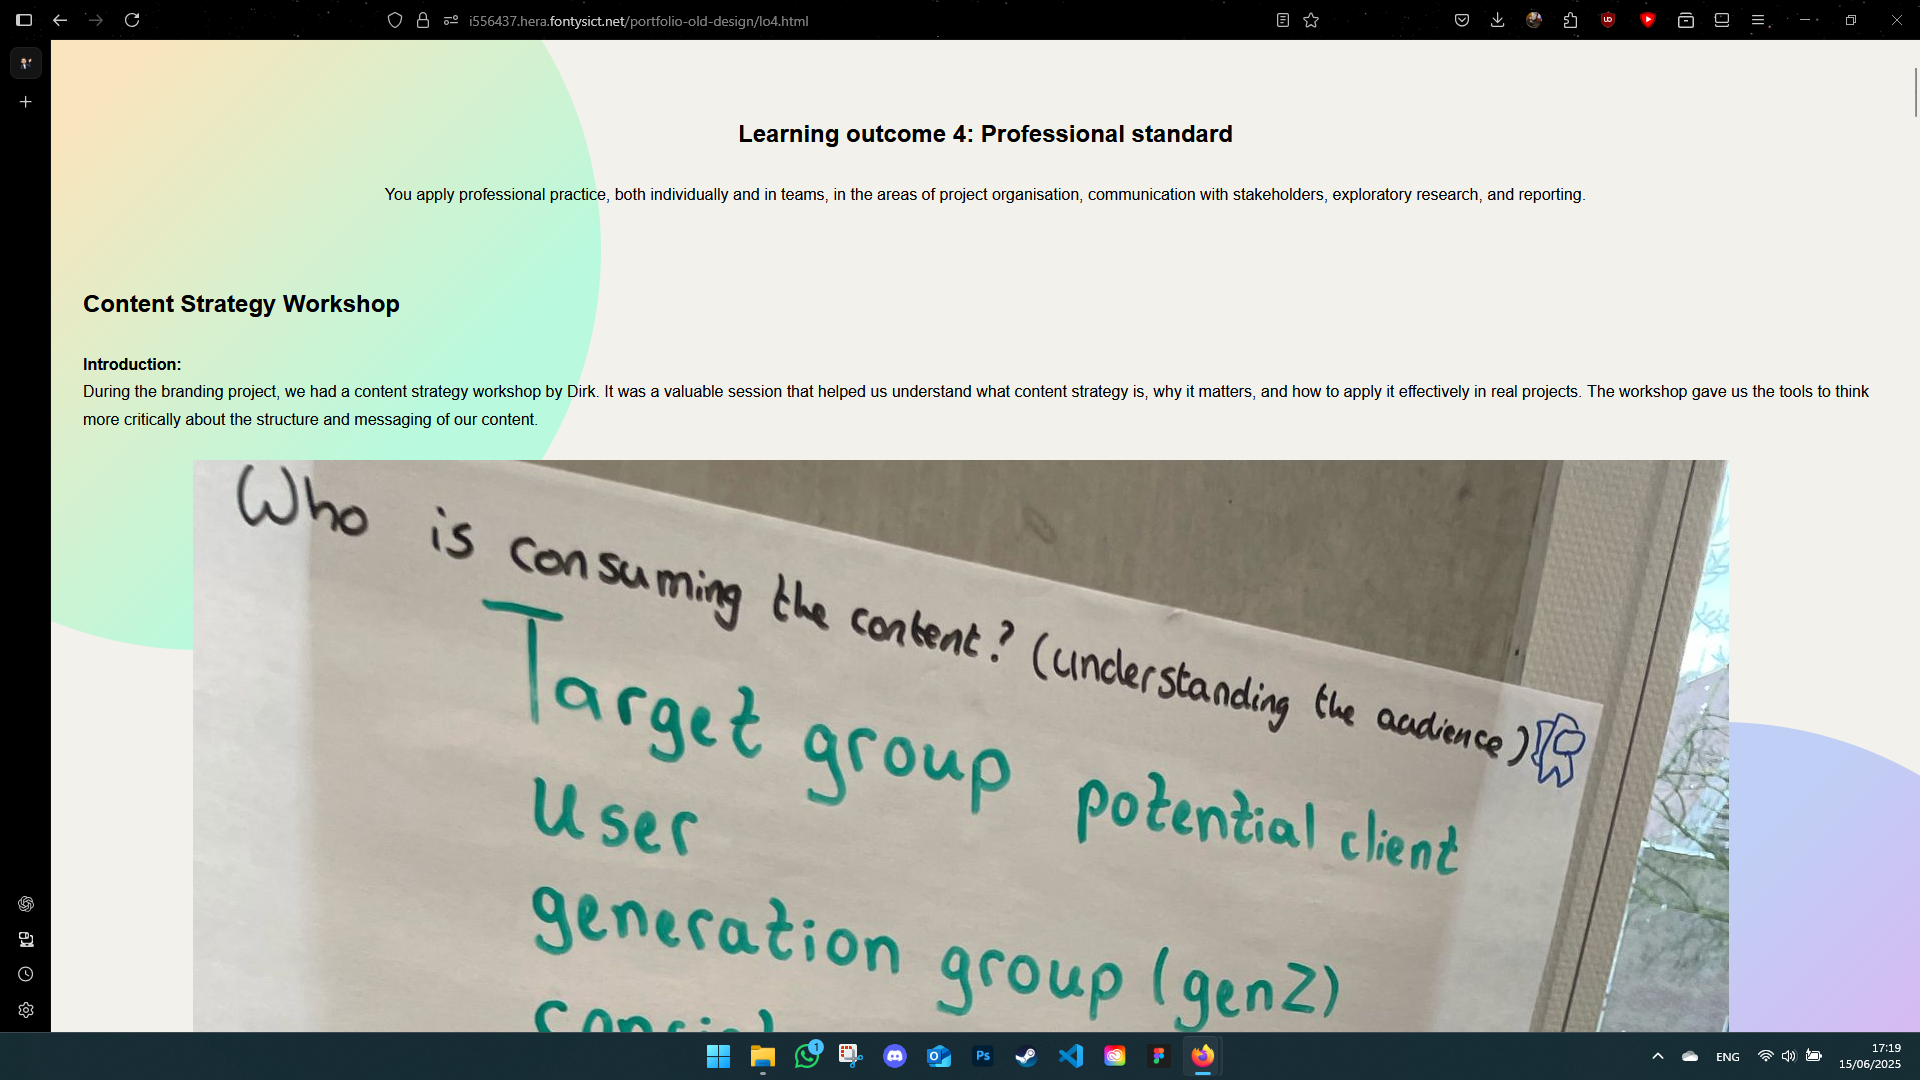Image resolution: width=1920 pixels, height=1080 pixels.
Task: Open browsing History from the sidebar clock icon
Action: click(x=26, y=973)
